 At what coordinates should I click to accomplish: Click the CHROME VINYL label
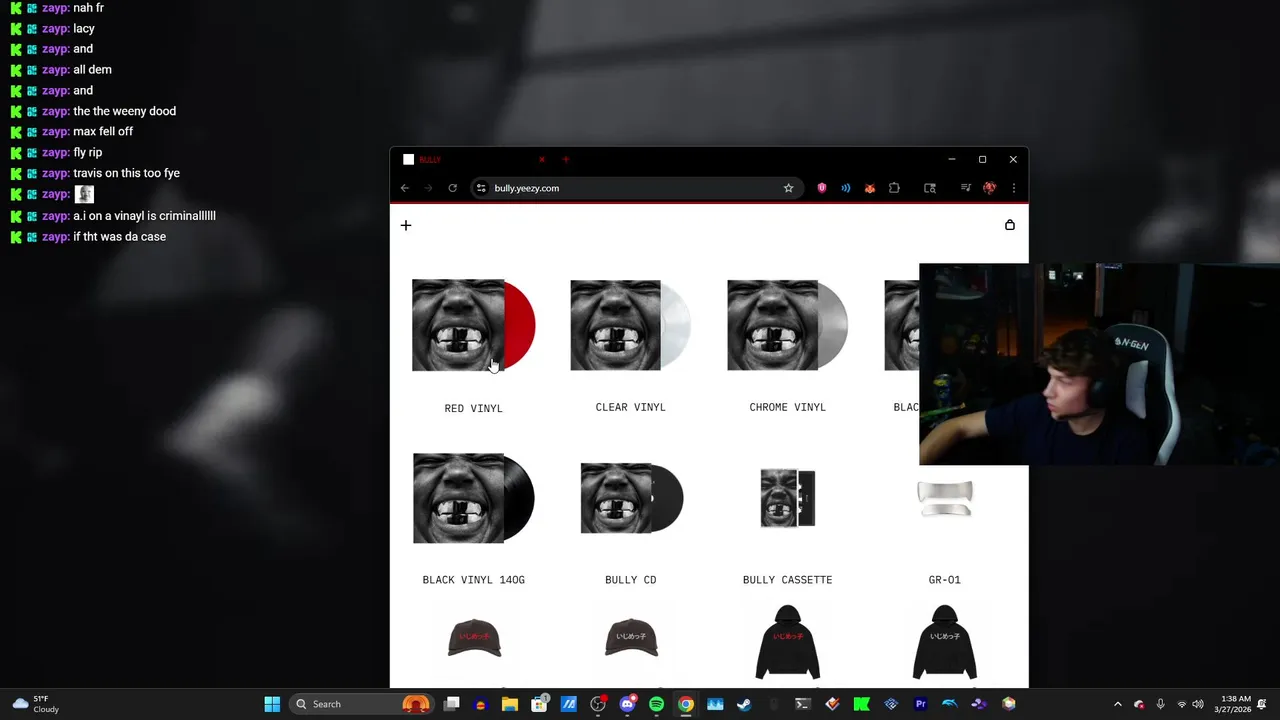(x=788, y=407)
